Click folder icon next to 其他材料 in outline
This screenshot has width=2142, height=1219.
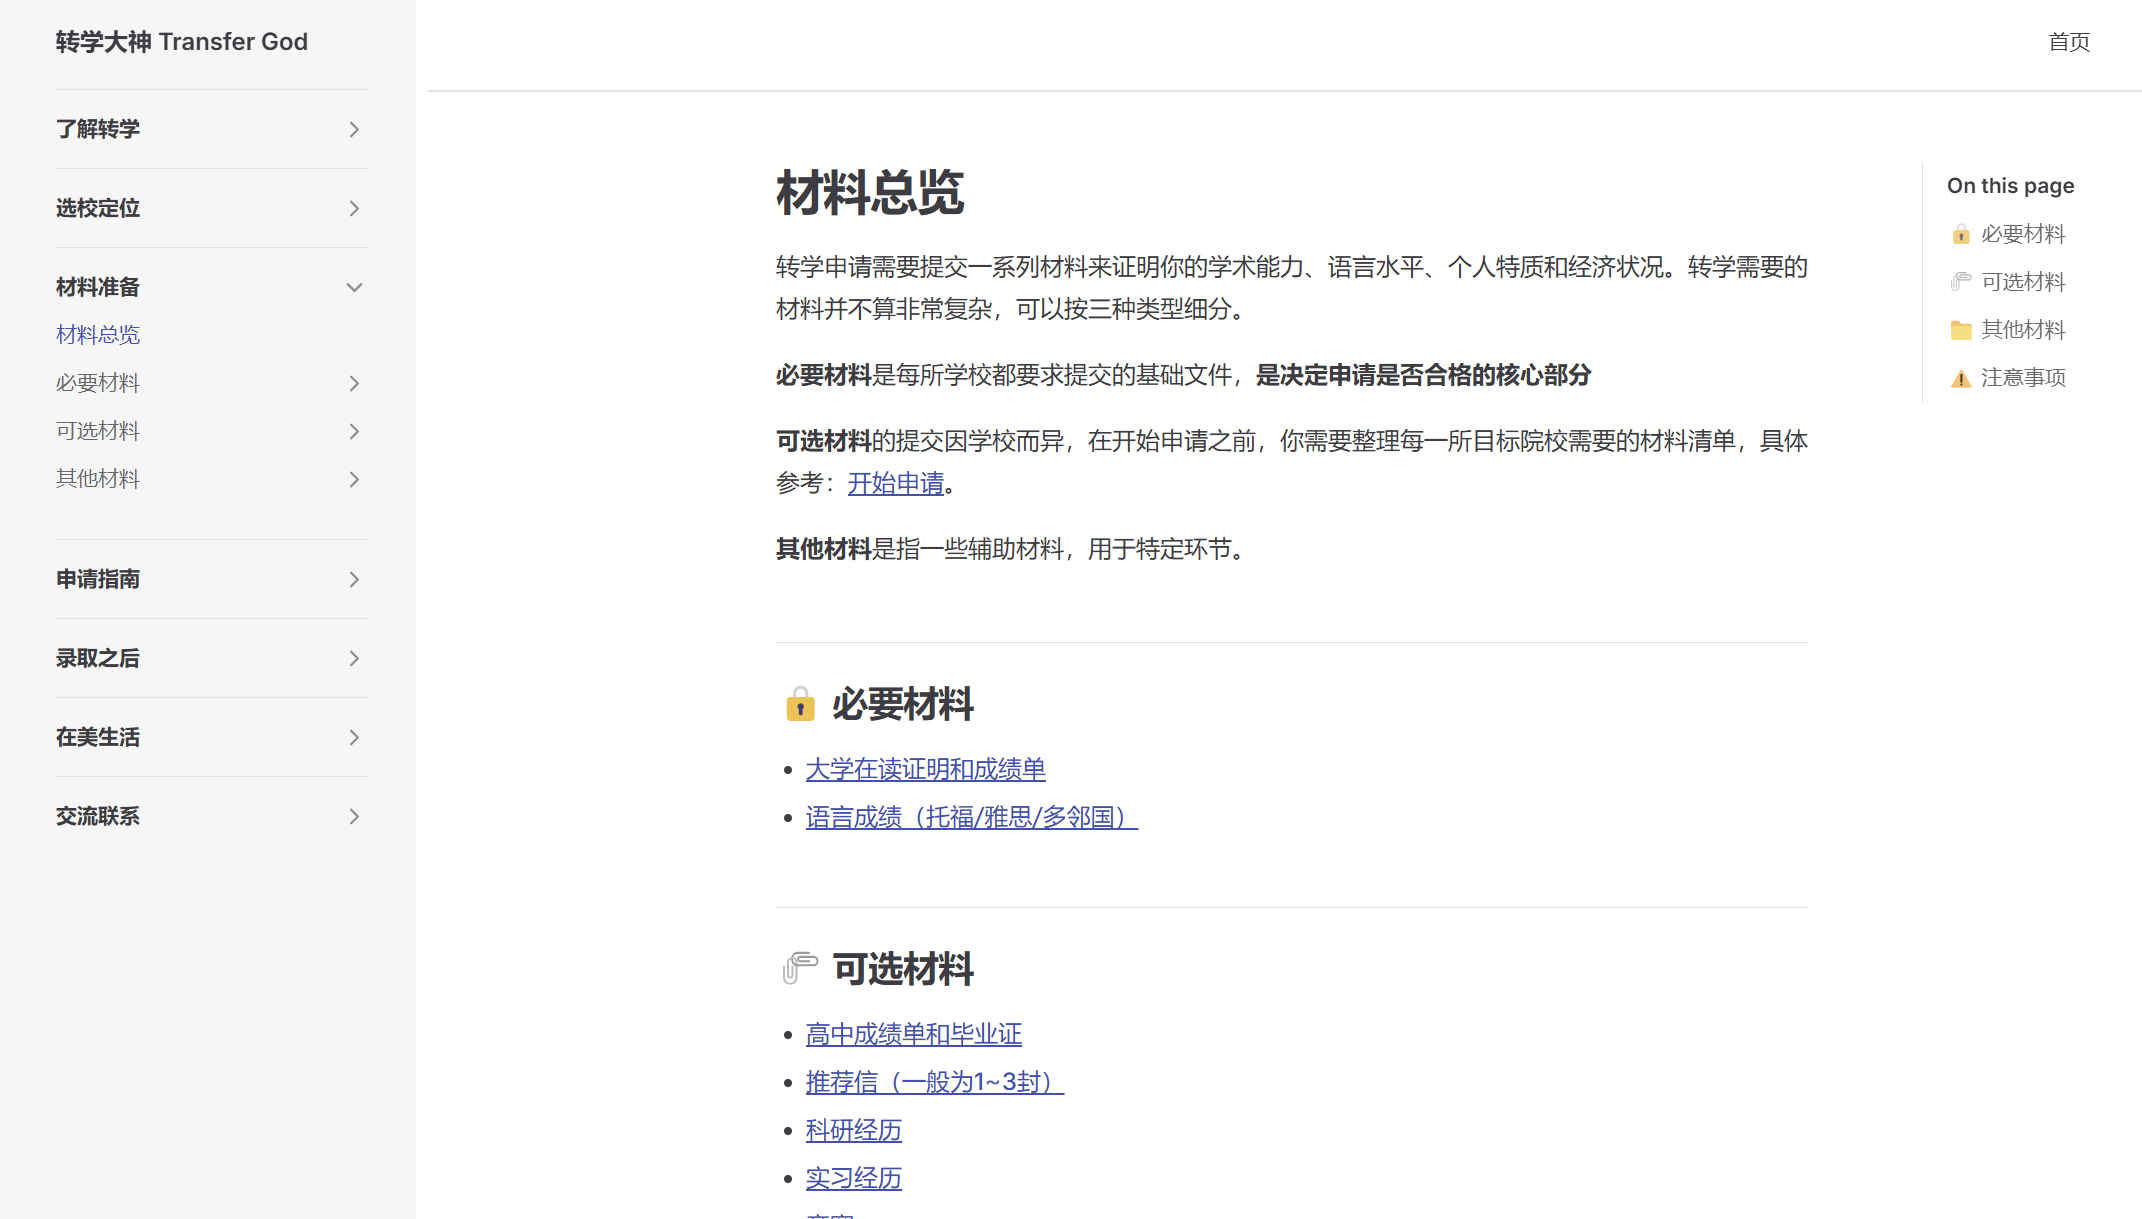coord(1960,330)
